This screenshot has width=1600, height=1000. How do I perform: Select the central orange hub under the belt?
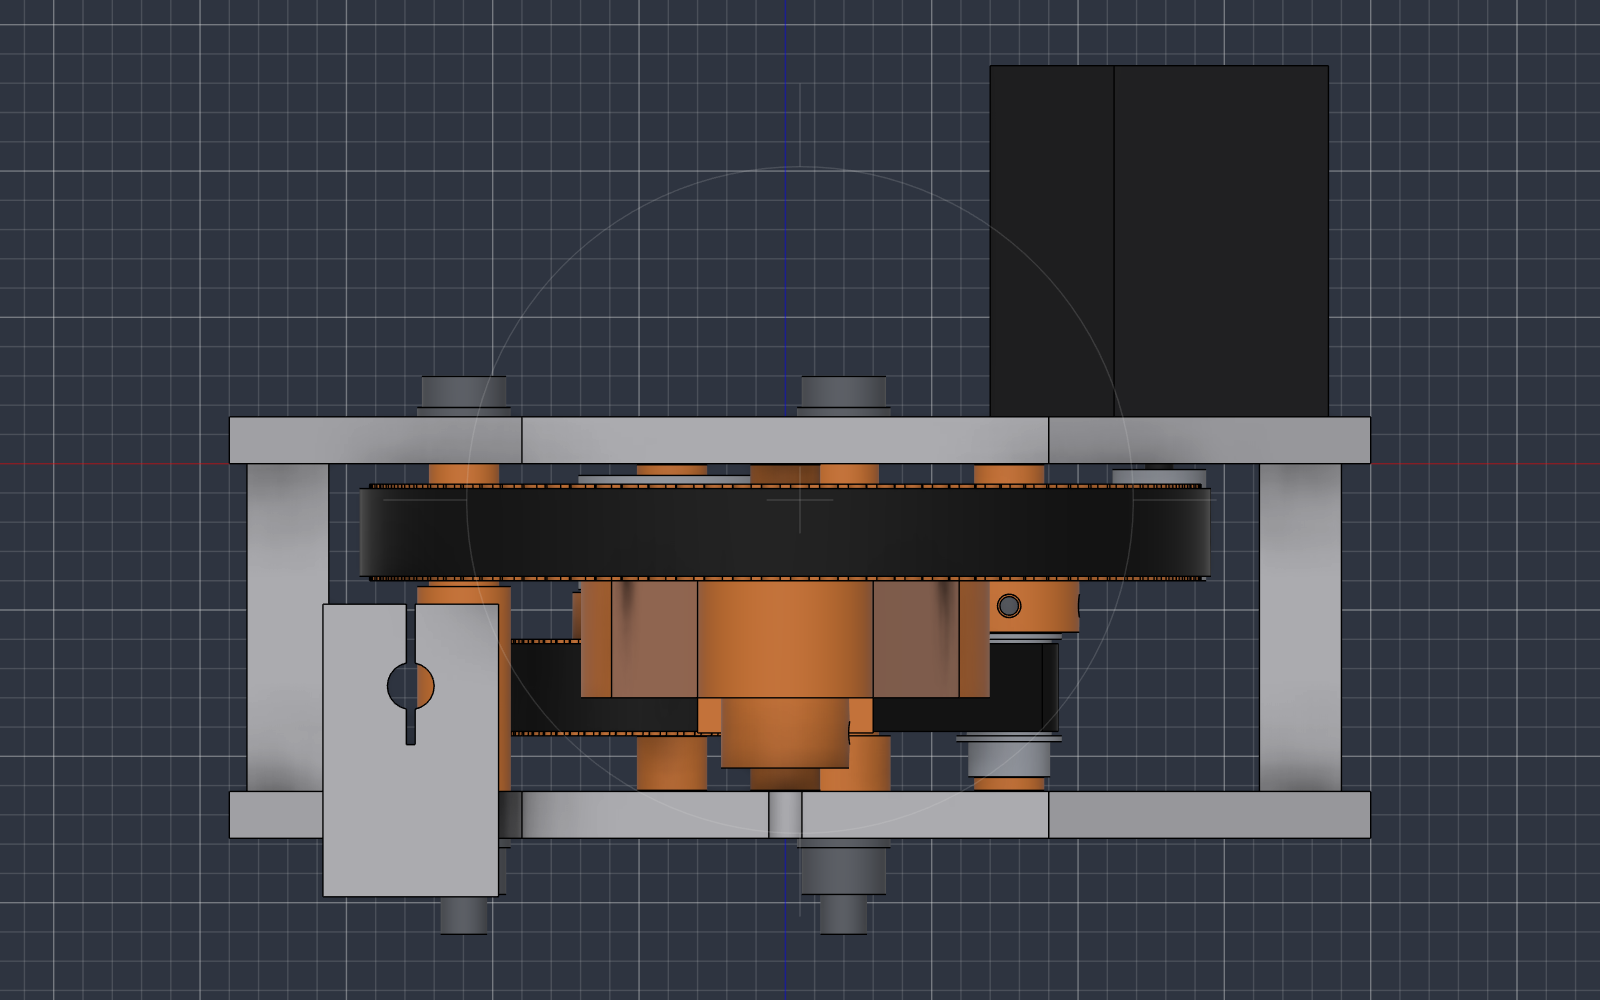click(785, 639)
